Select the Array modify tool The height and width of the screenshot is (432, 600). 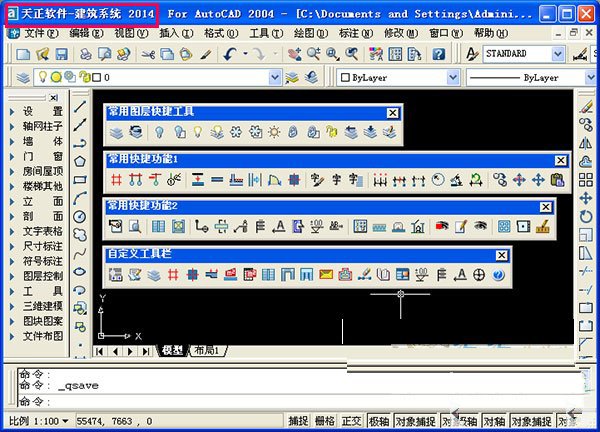585,179
